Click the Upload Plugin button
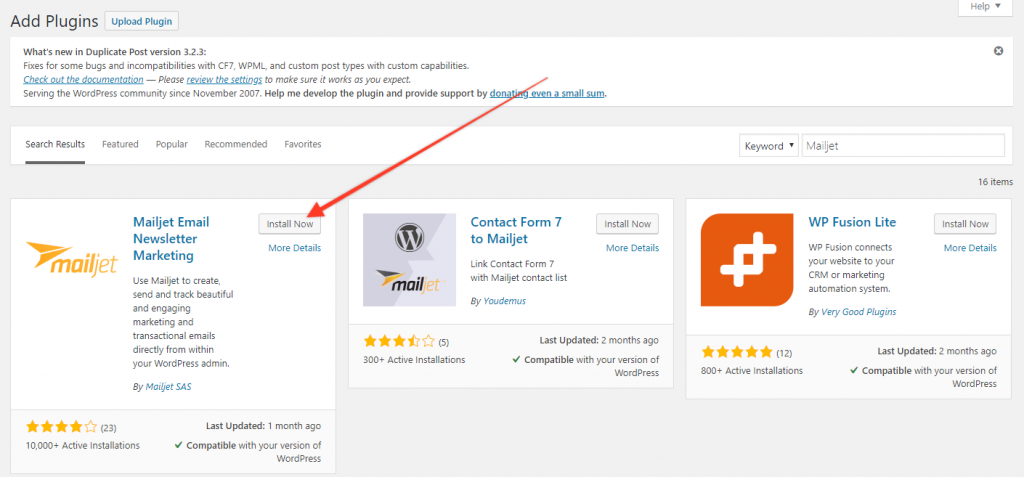1024x477 pixels. click(x=142, y=21)
